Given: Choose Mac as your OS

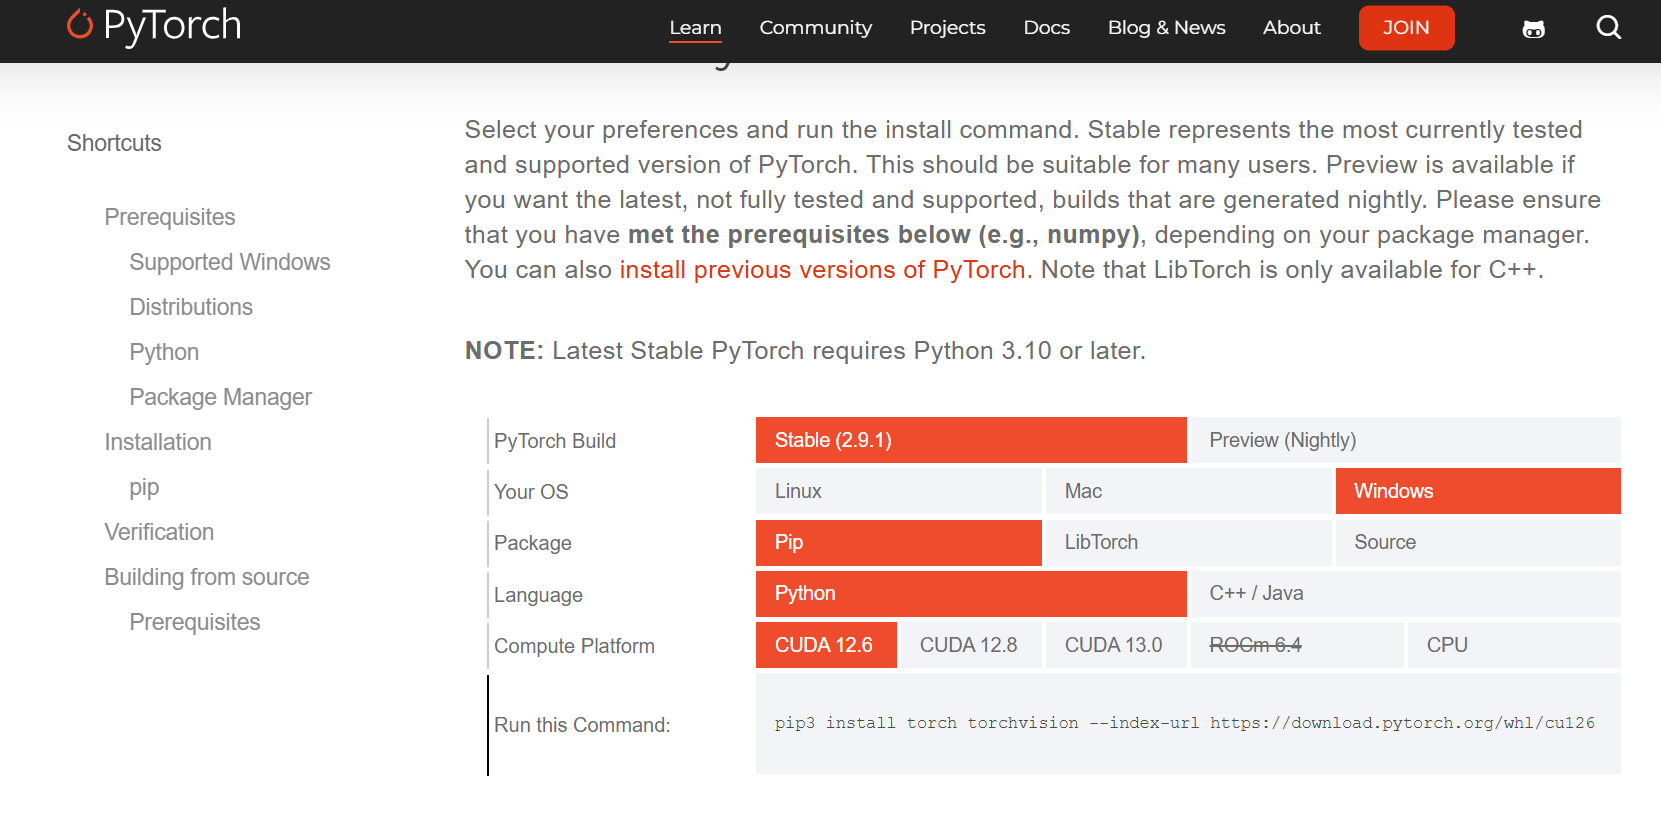Looking at the screenshot, I should coord(1188,491).
